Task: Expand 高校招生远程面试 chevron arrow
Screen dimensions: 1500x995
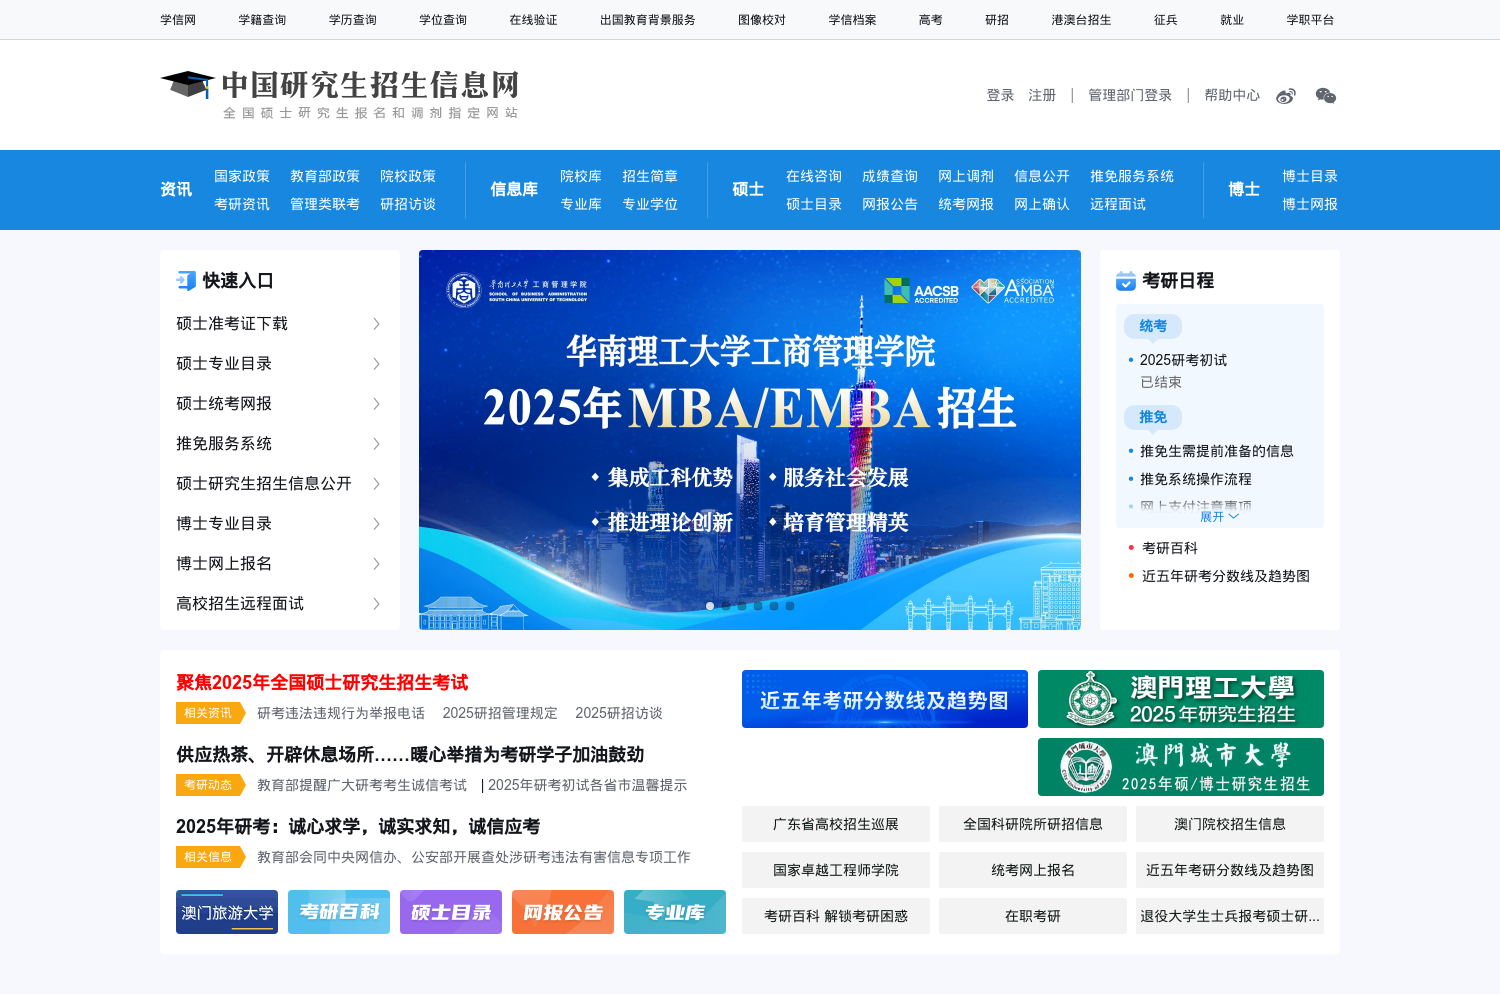Action: (x=376, y=604)
